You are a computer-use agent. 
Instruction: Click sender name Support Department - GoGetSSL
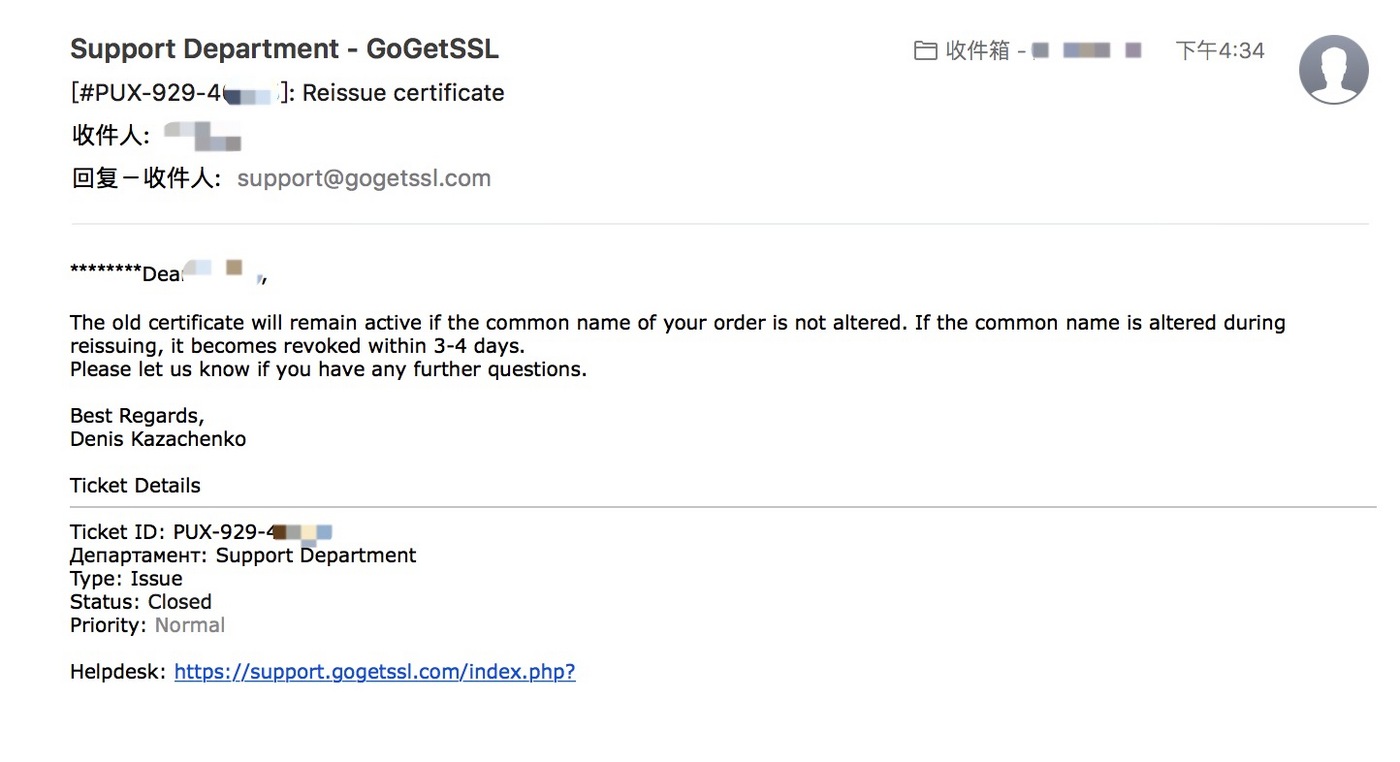284,48
